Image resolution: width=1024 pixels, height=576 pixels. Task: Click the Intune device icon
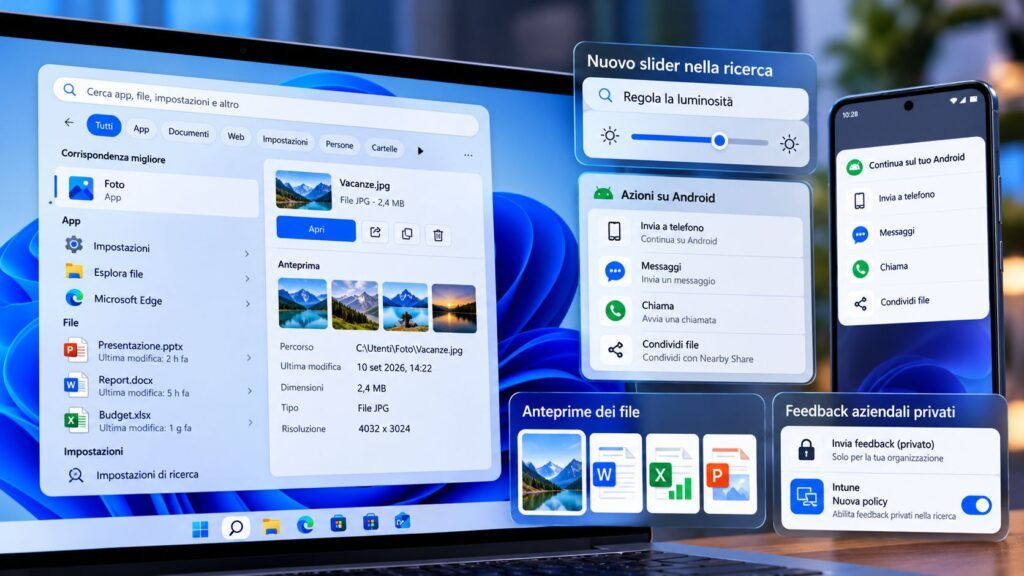(807, 497)
